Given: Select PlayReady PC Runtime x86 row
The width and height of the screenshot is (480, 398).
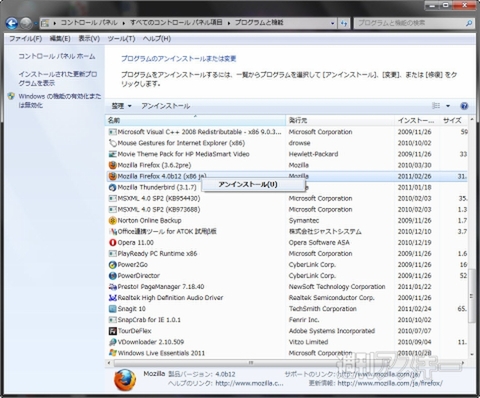Looking at the screenshot, I should 287,254.
